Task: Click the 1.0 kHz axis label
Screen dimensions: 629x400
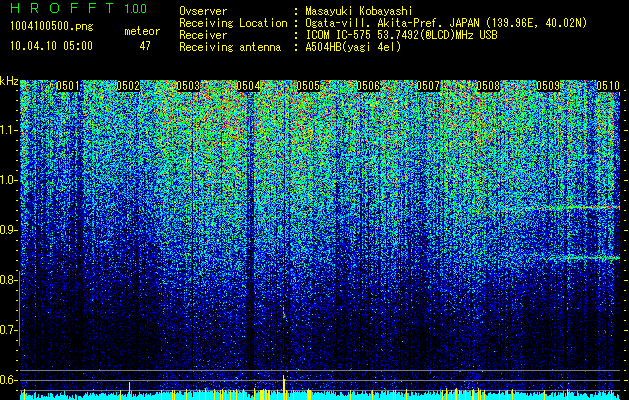Action: click(x=7, y=181)
